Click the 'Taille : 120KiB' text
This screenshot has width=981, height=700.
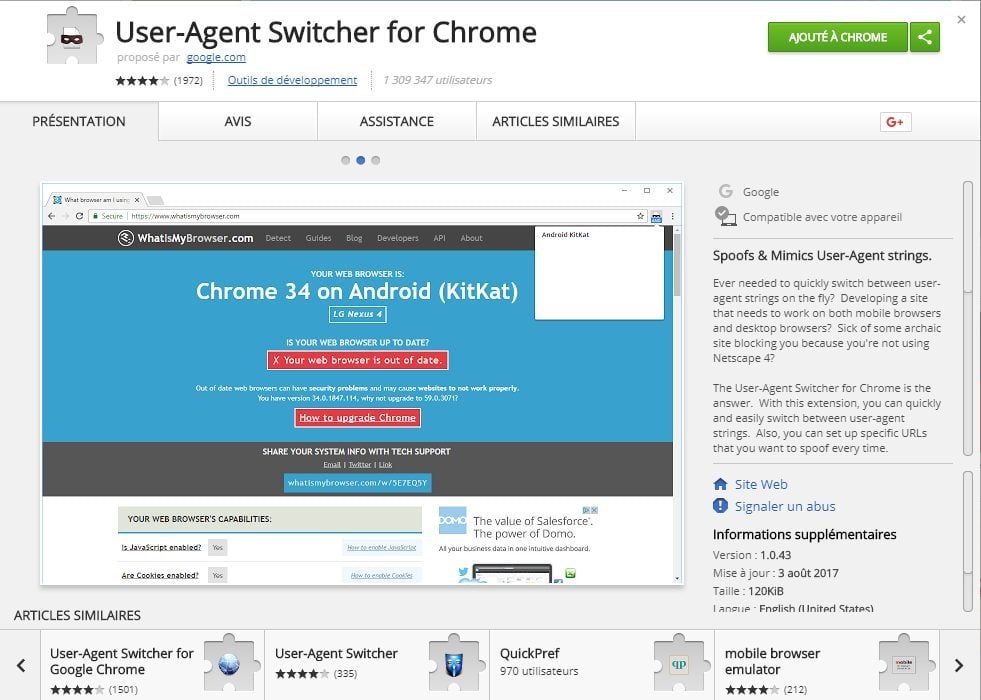click(748, 591)
